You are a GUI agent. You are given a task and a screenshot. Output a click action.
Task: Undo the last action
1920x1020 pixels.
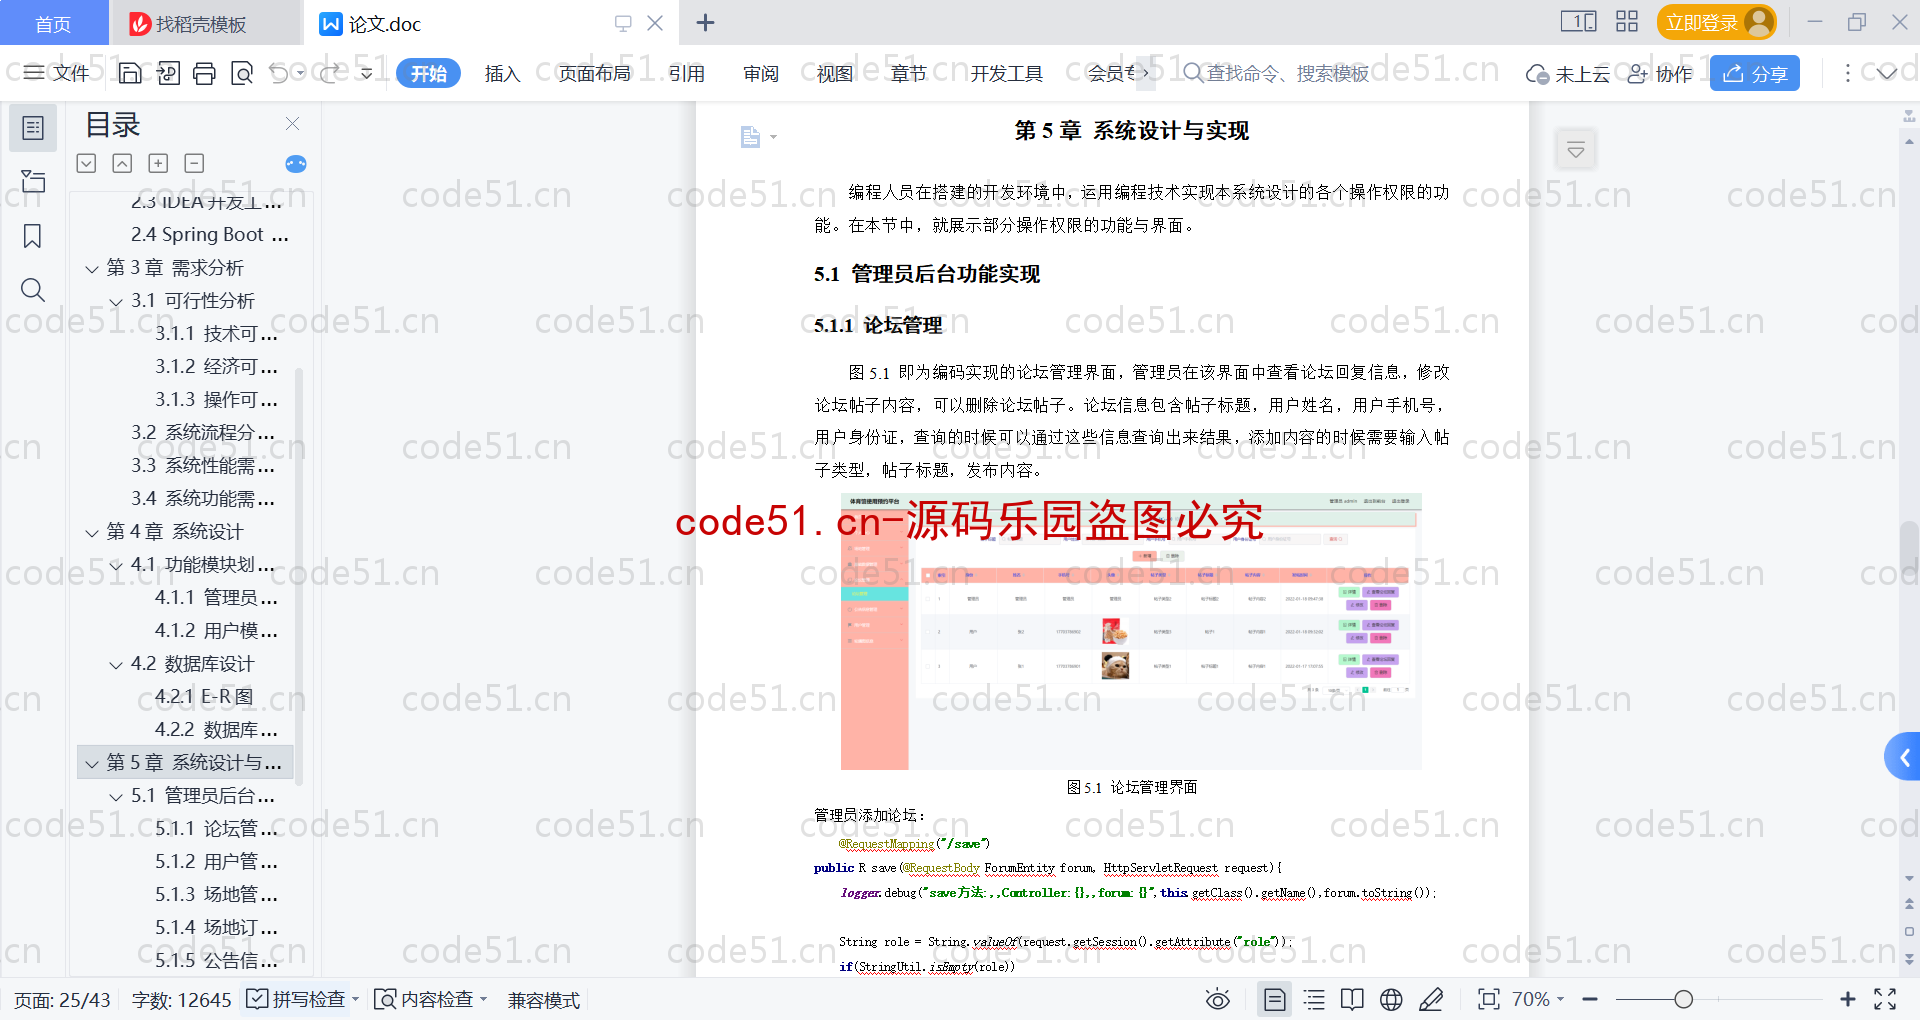click(x=279, y=73)
